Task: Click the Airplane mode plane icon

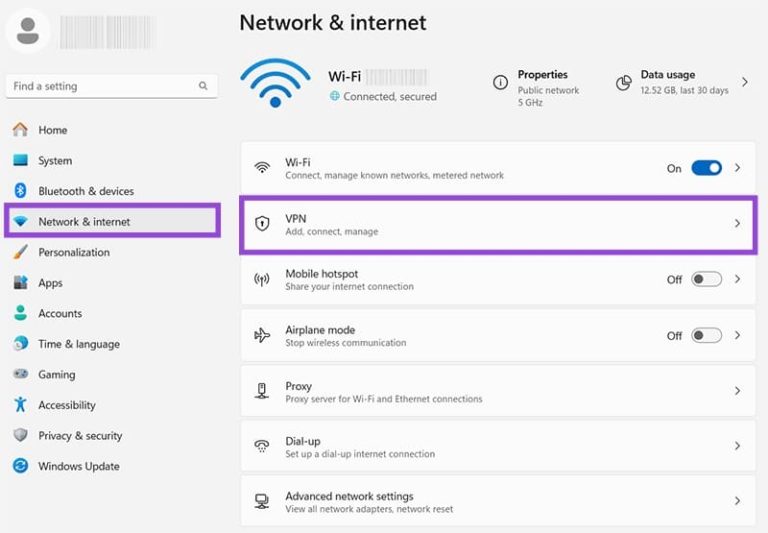Action: click(x=262, y=336)
